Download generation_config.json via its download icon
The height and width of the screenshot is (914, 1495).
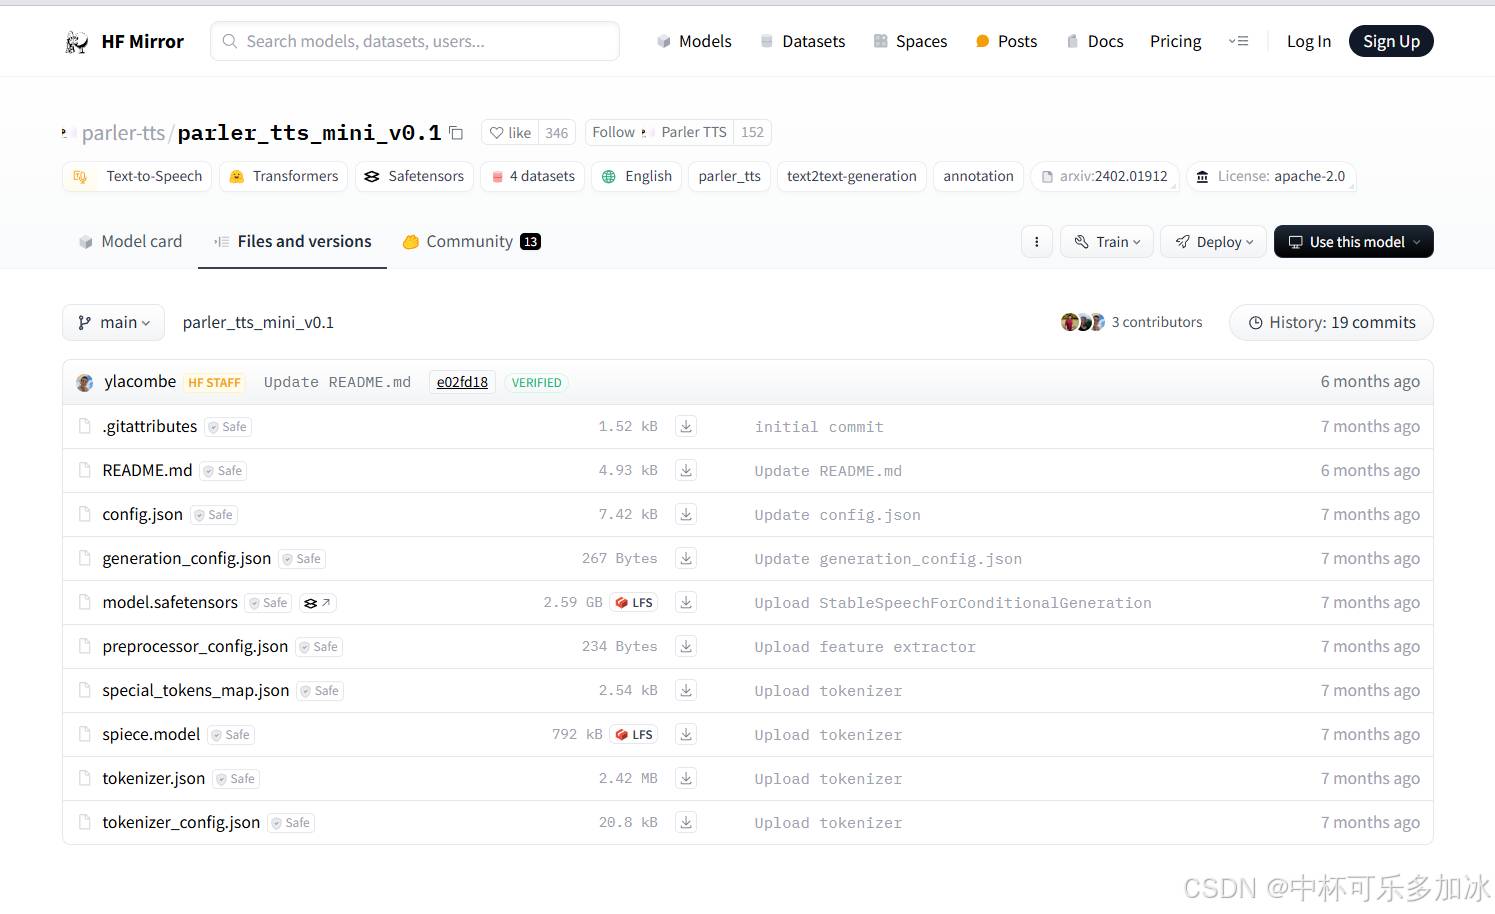click(x=686, y=558)
